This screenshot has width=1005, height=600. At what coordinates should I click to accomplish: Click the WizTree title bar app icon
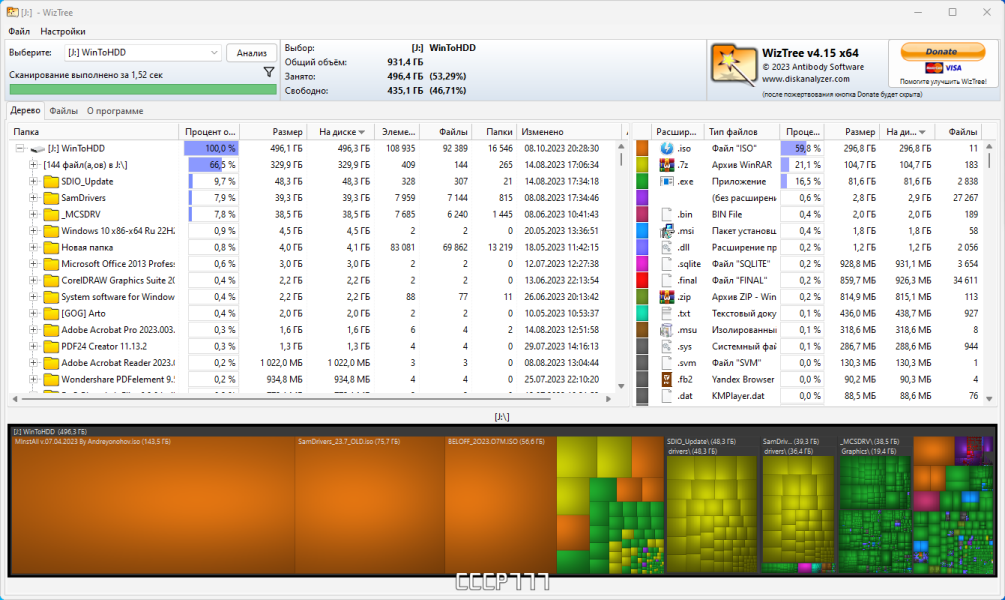pos(12,12)
